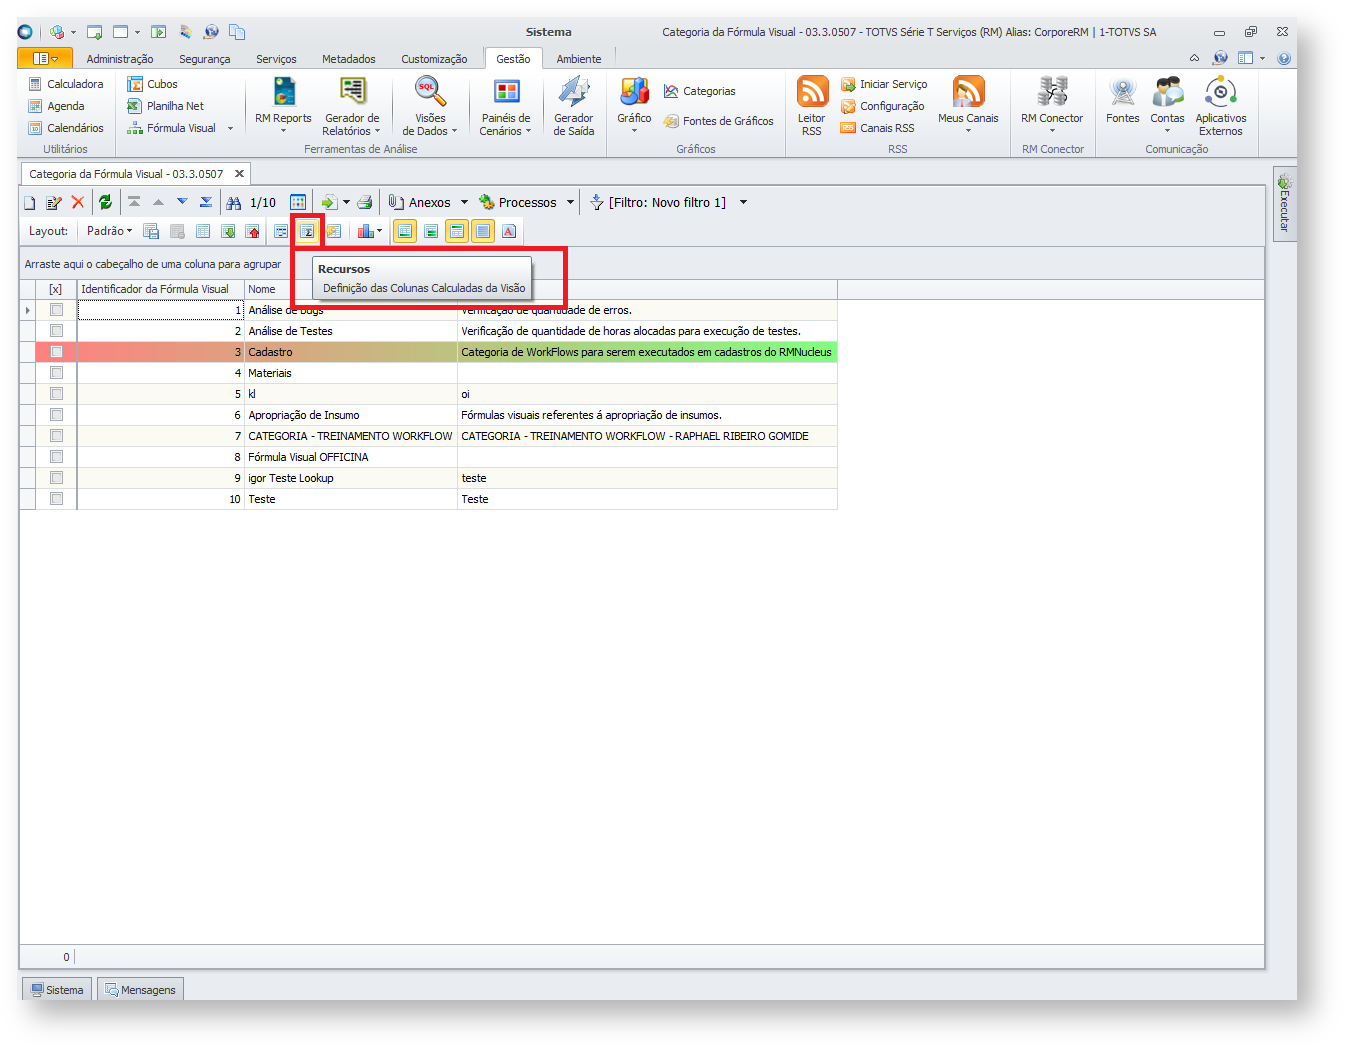Open the Executar side panel

coord(1284,203)
